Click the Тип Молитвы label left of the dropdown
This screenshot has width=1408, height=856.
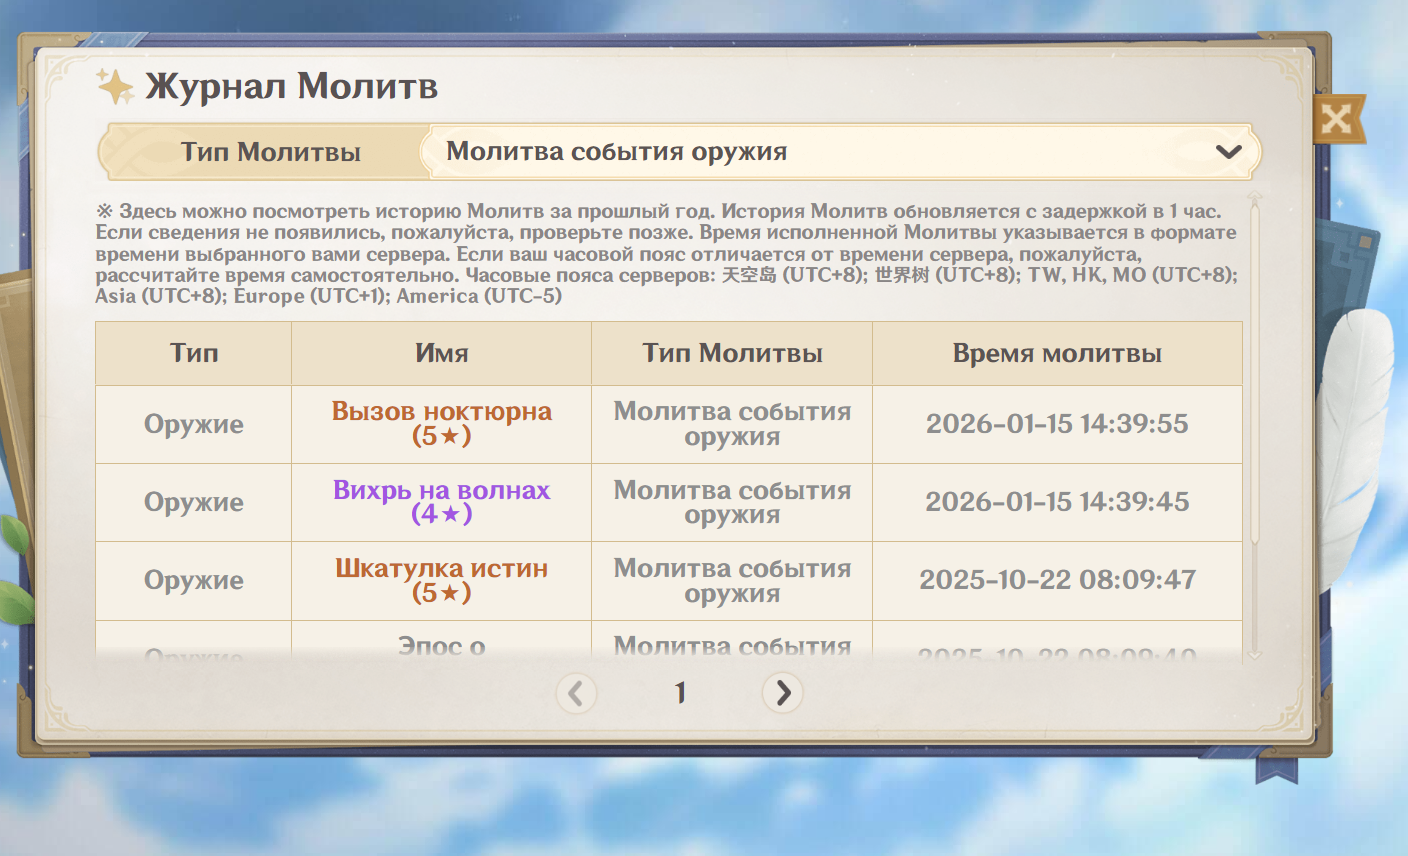pos(270,152)
